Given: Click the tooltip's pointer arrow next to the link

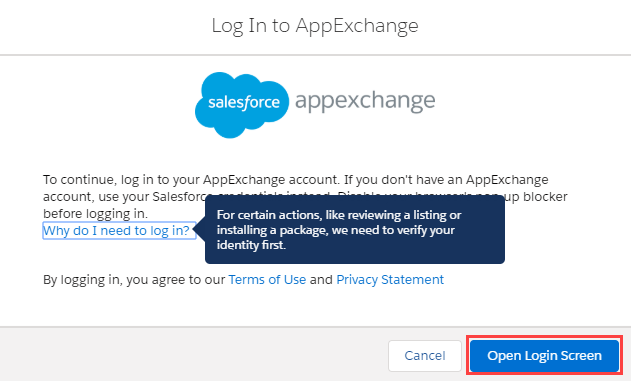Looking at the screenshot, I should coord(200,230).
